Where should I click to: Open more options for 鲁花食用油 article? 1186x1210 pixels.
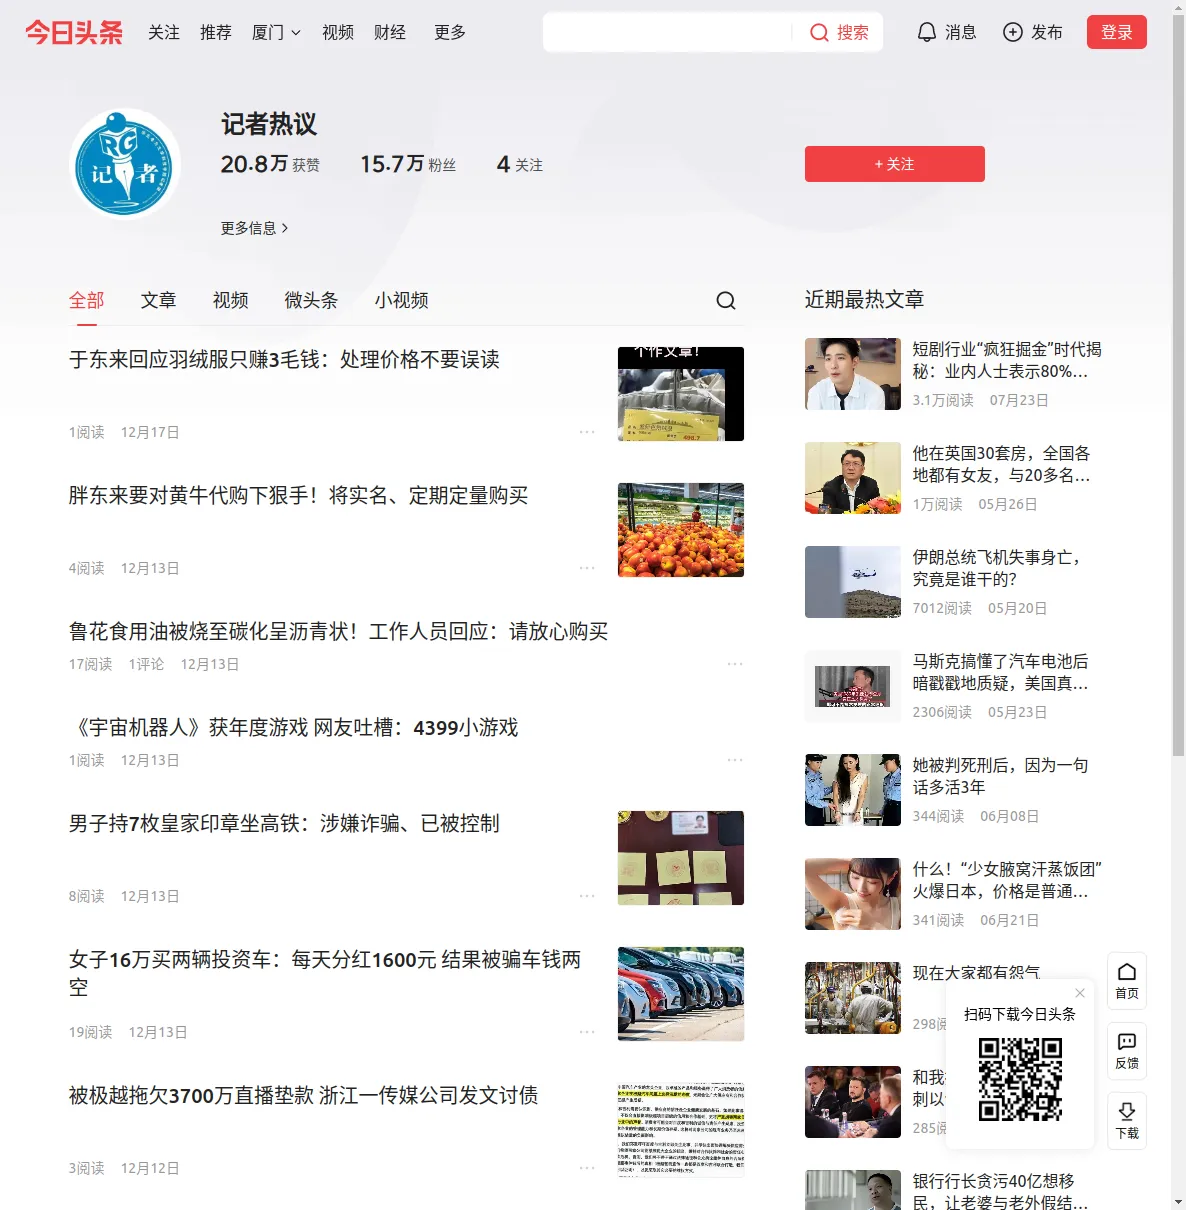[x=735, y=664]
